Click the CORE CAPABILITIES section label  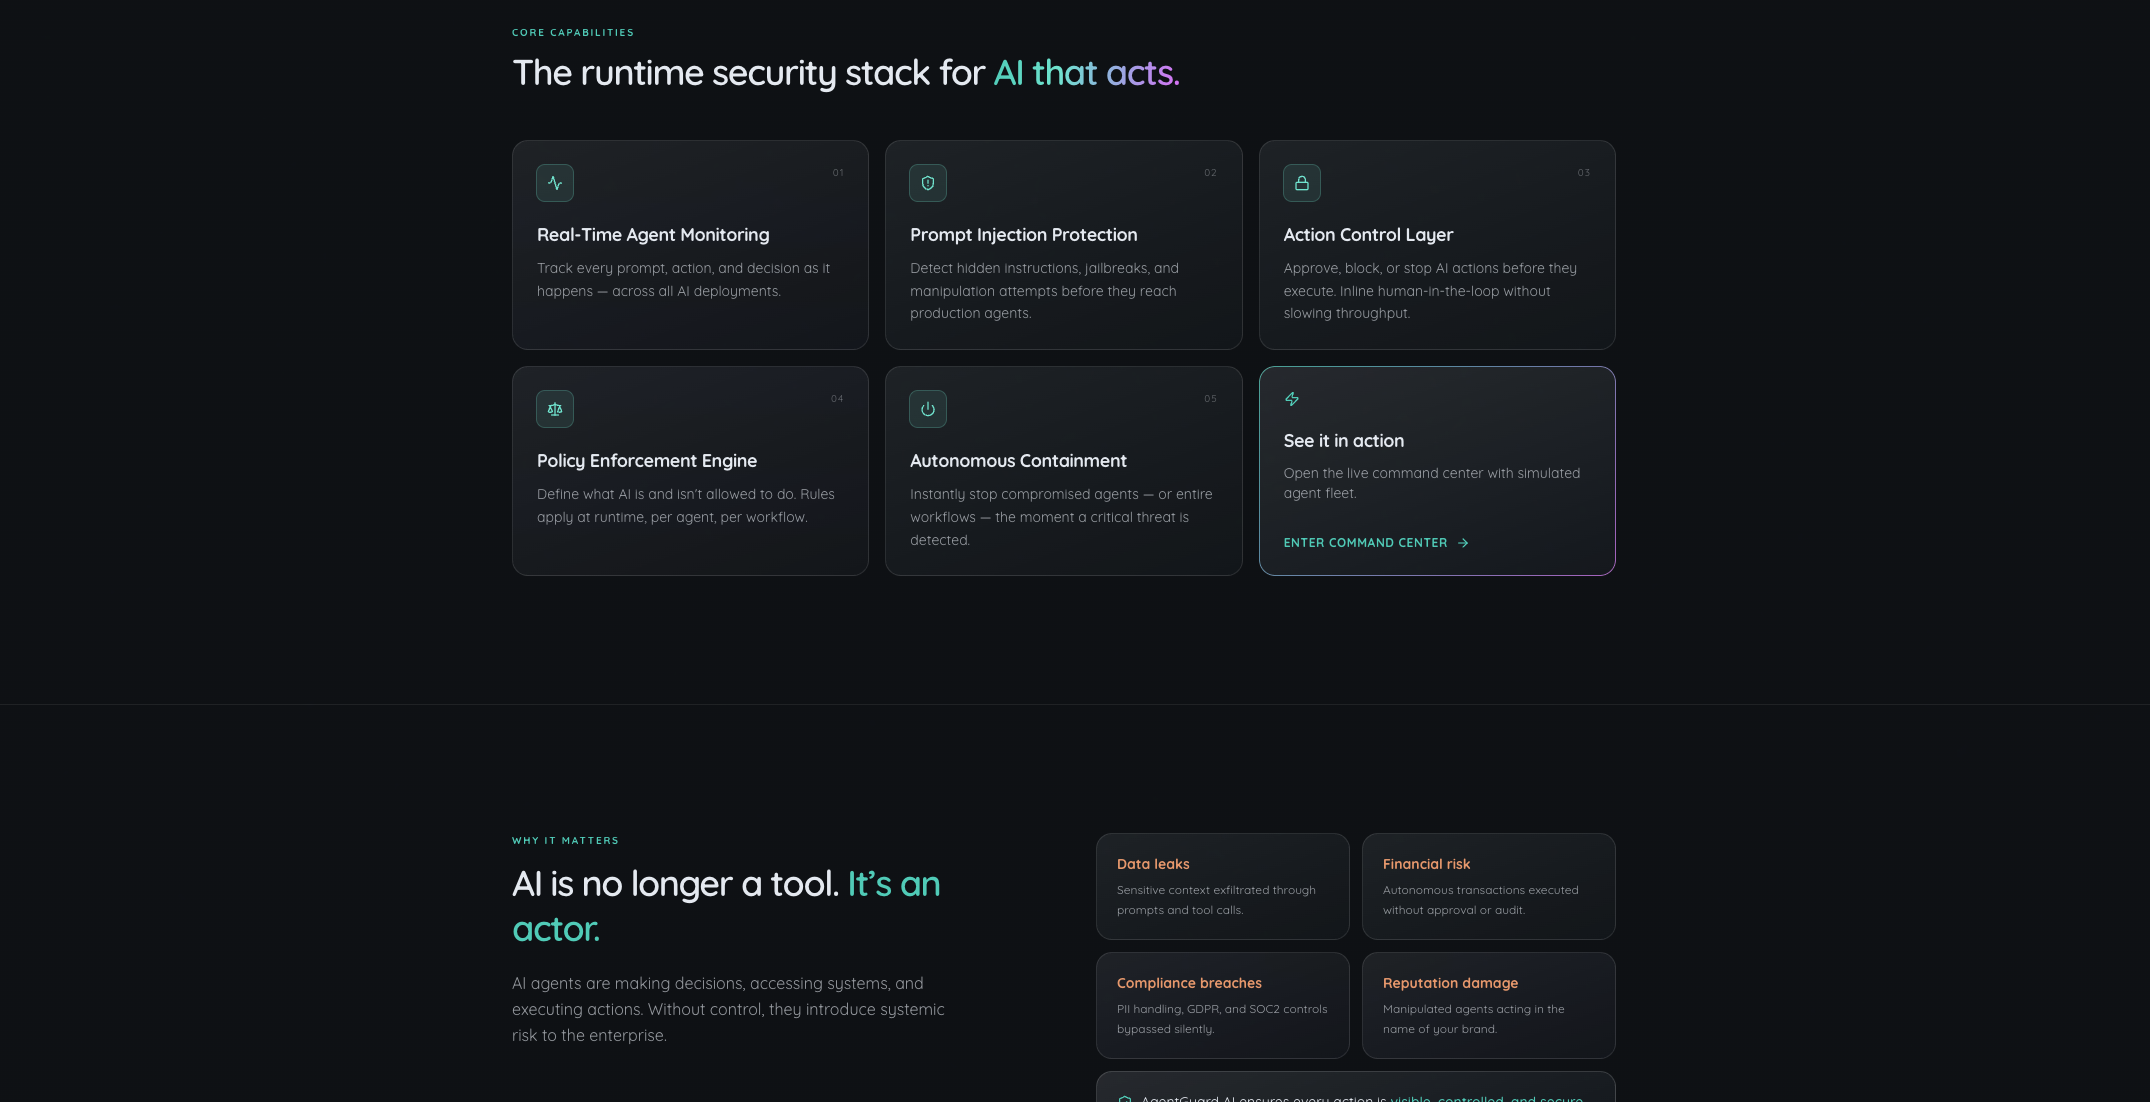tap(573, 33)
